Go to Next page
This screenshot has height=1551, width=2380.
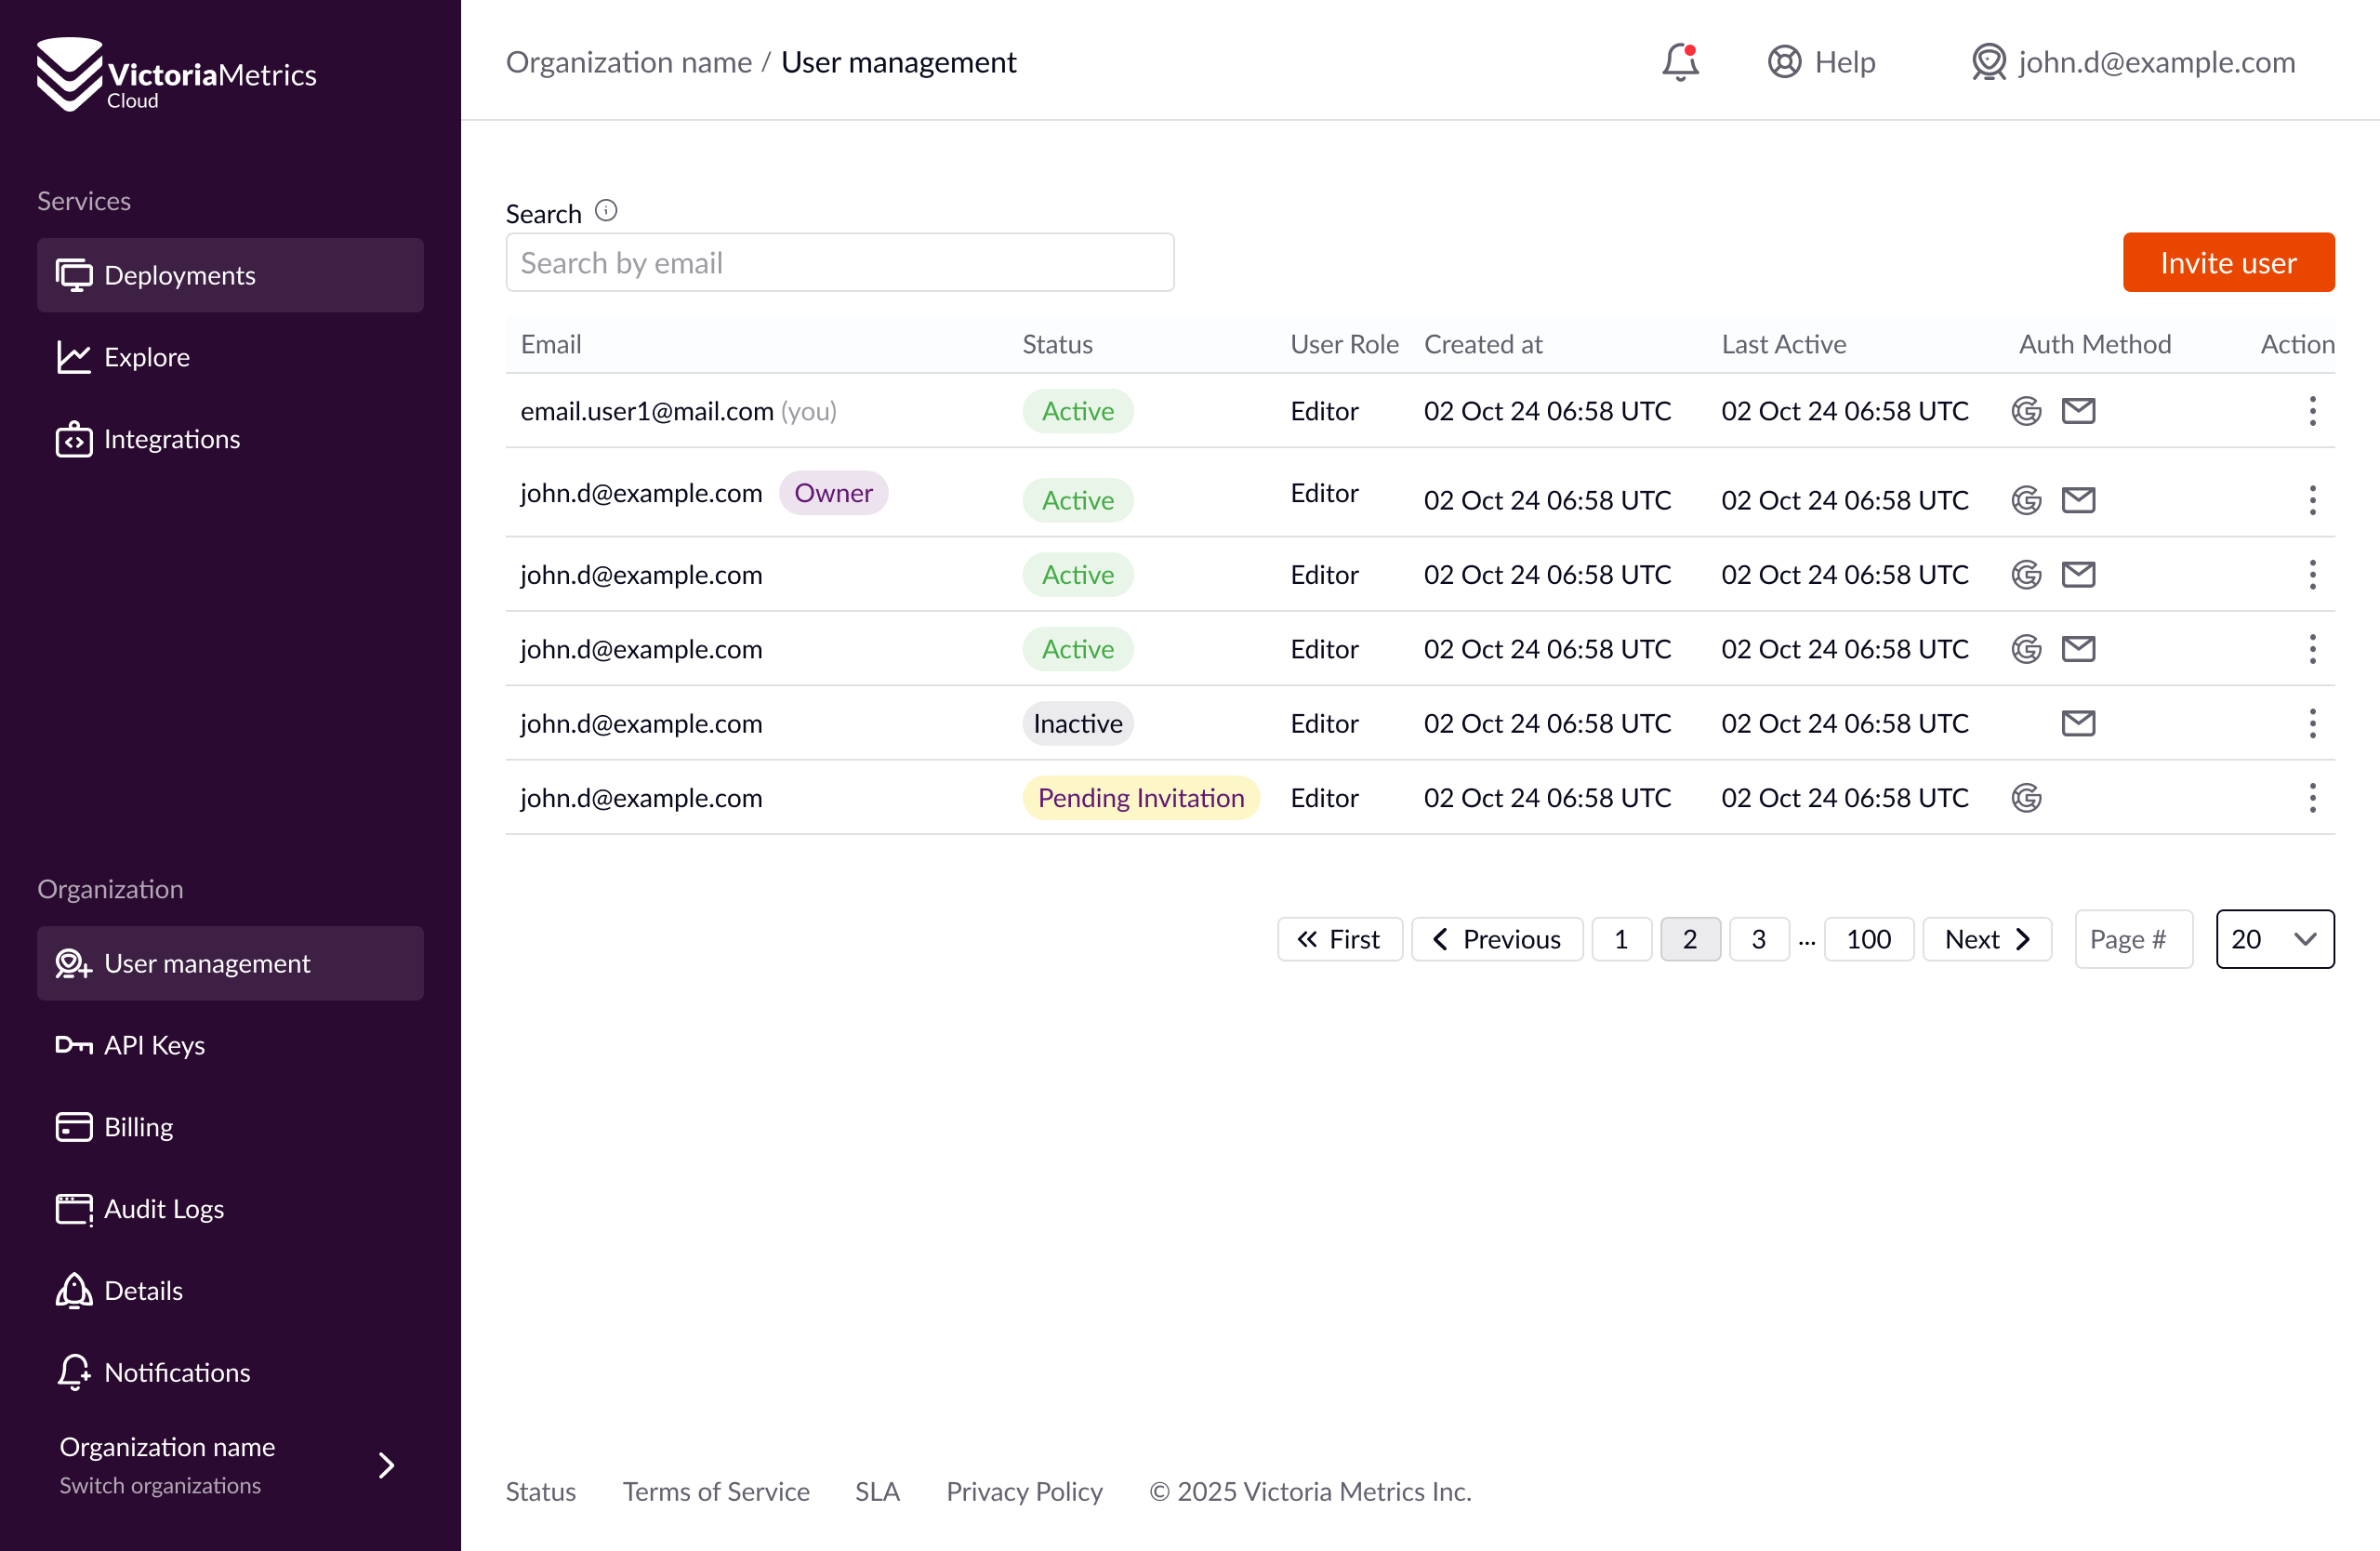tap(1986, 939)
